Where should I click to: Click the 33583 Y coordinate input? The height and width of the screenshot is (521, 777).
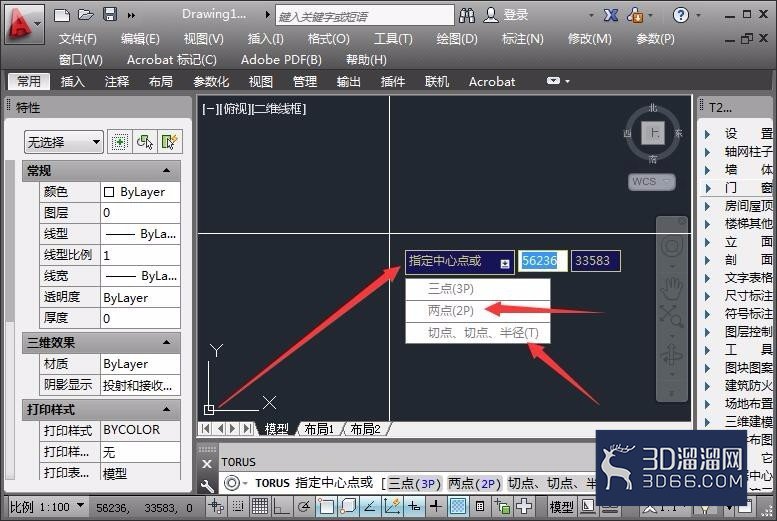coord(595,261)
